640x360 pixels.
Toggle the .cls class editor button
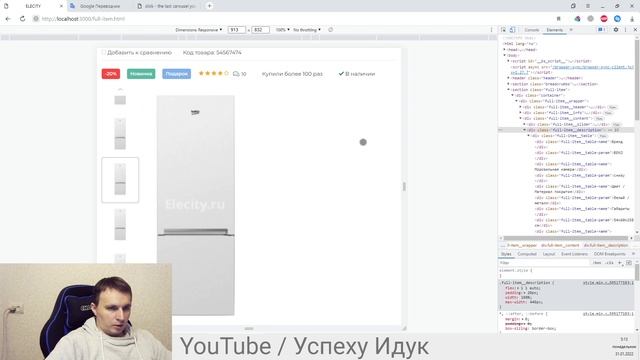[x=609, y=263]
